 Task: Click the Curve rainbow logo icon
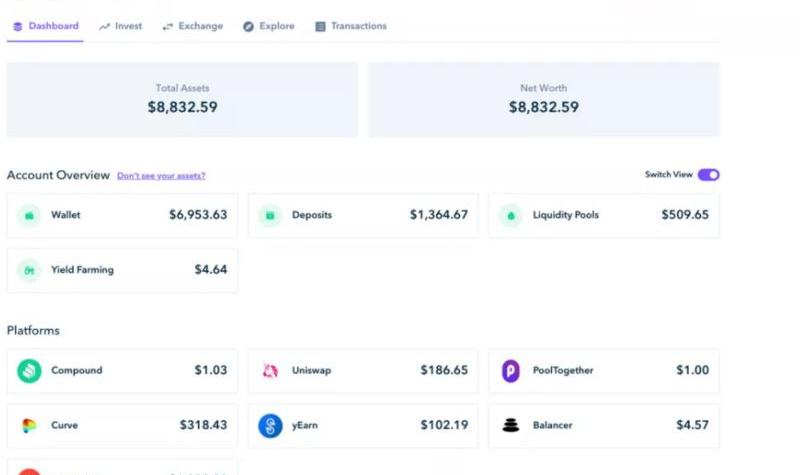point(29,426)
